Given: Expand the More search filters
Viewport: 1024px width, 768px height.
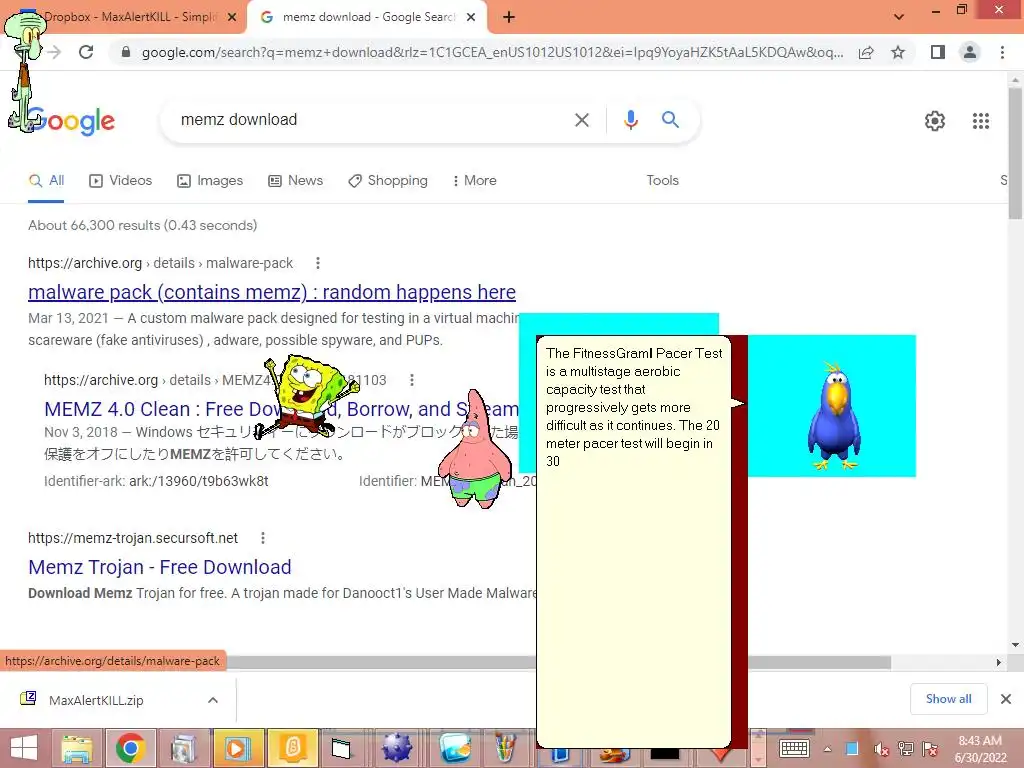Looking at the screenshot, I should [x=475, y=181].
